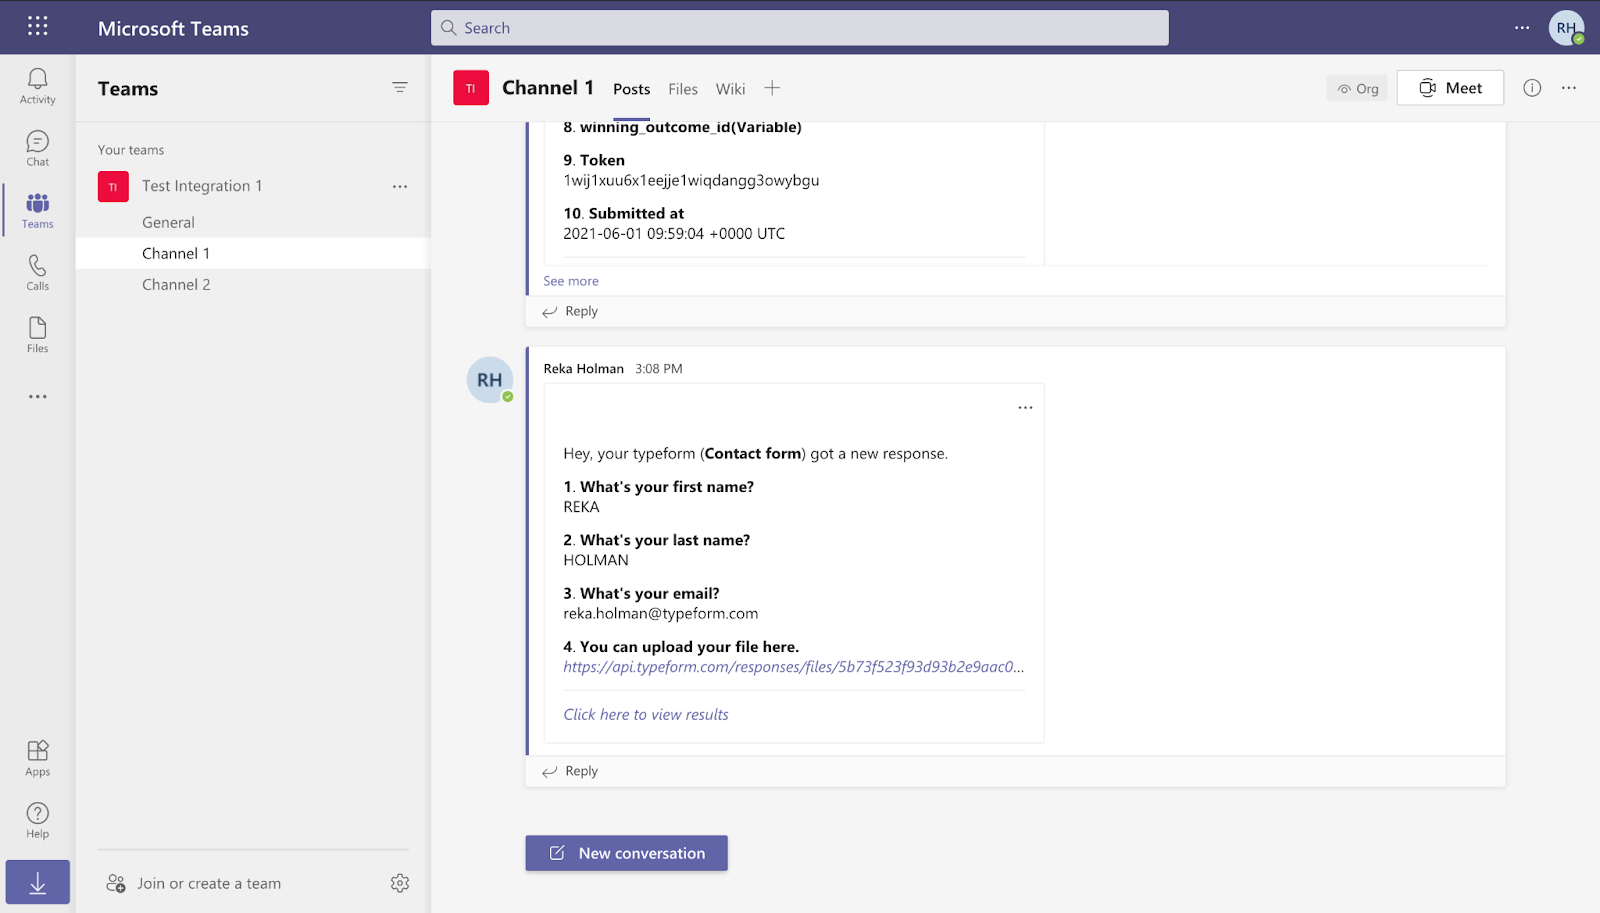The width and height of the screenshot is (1600, 913).
Task: Start a New conversation
Action: coord(627,853)
